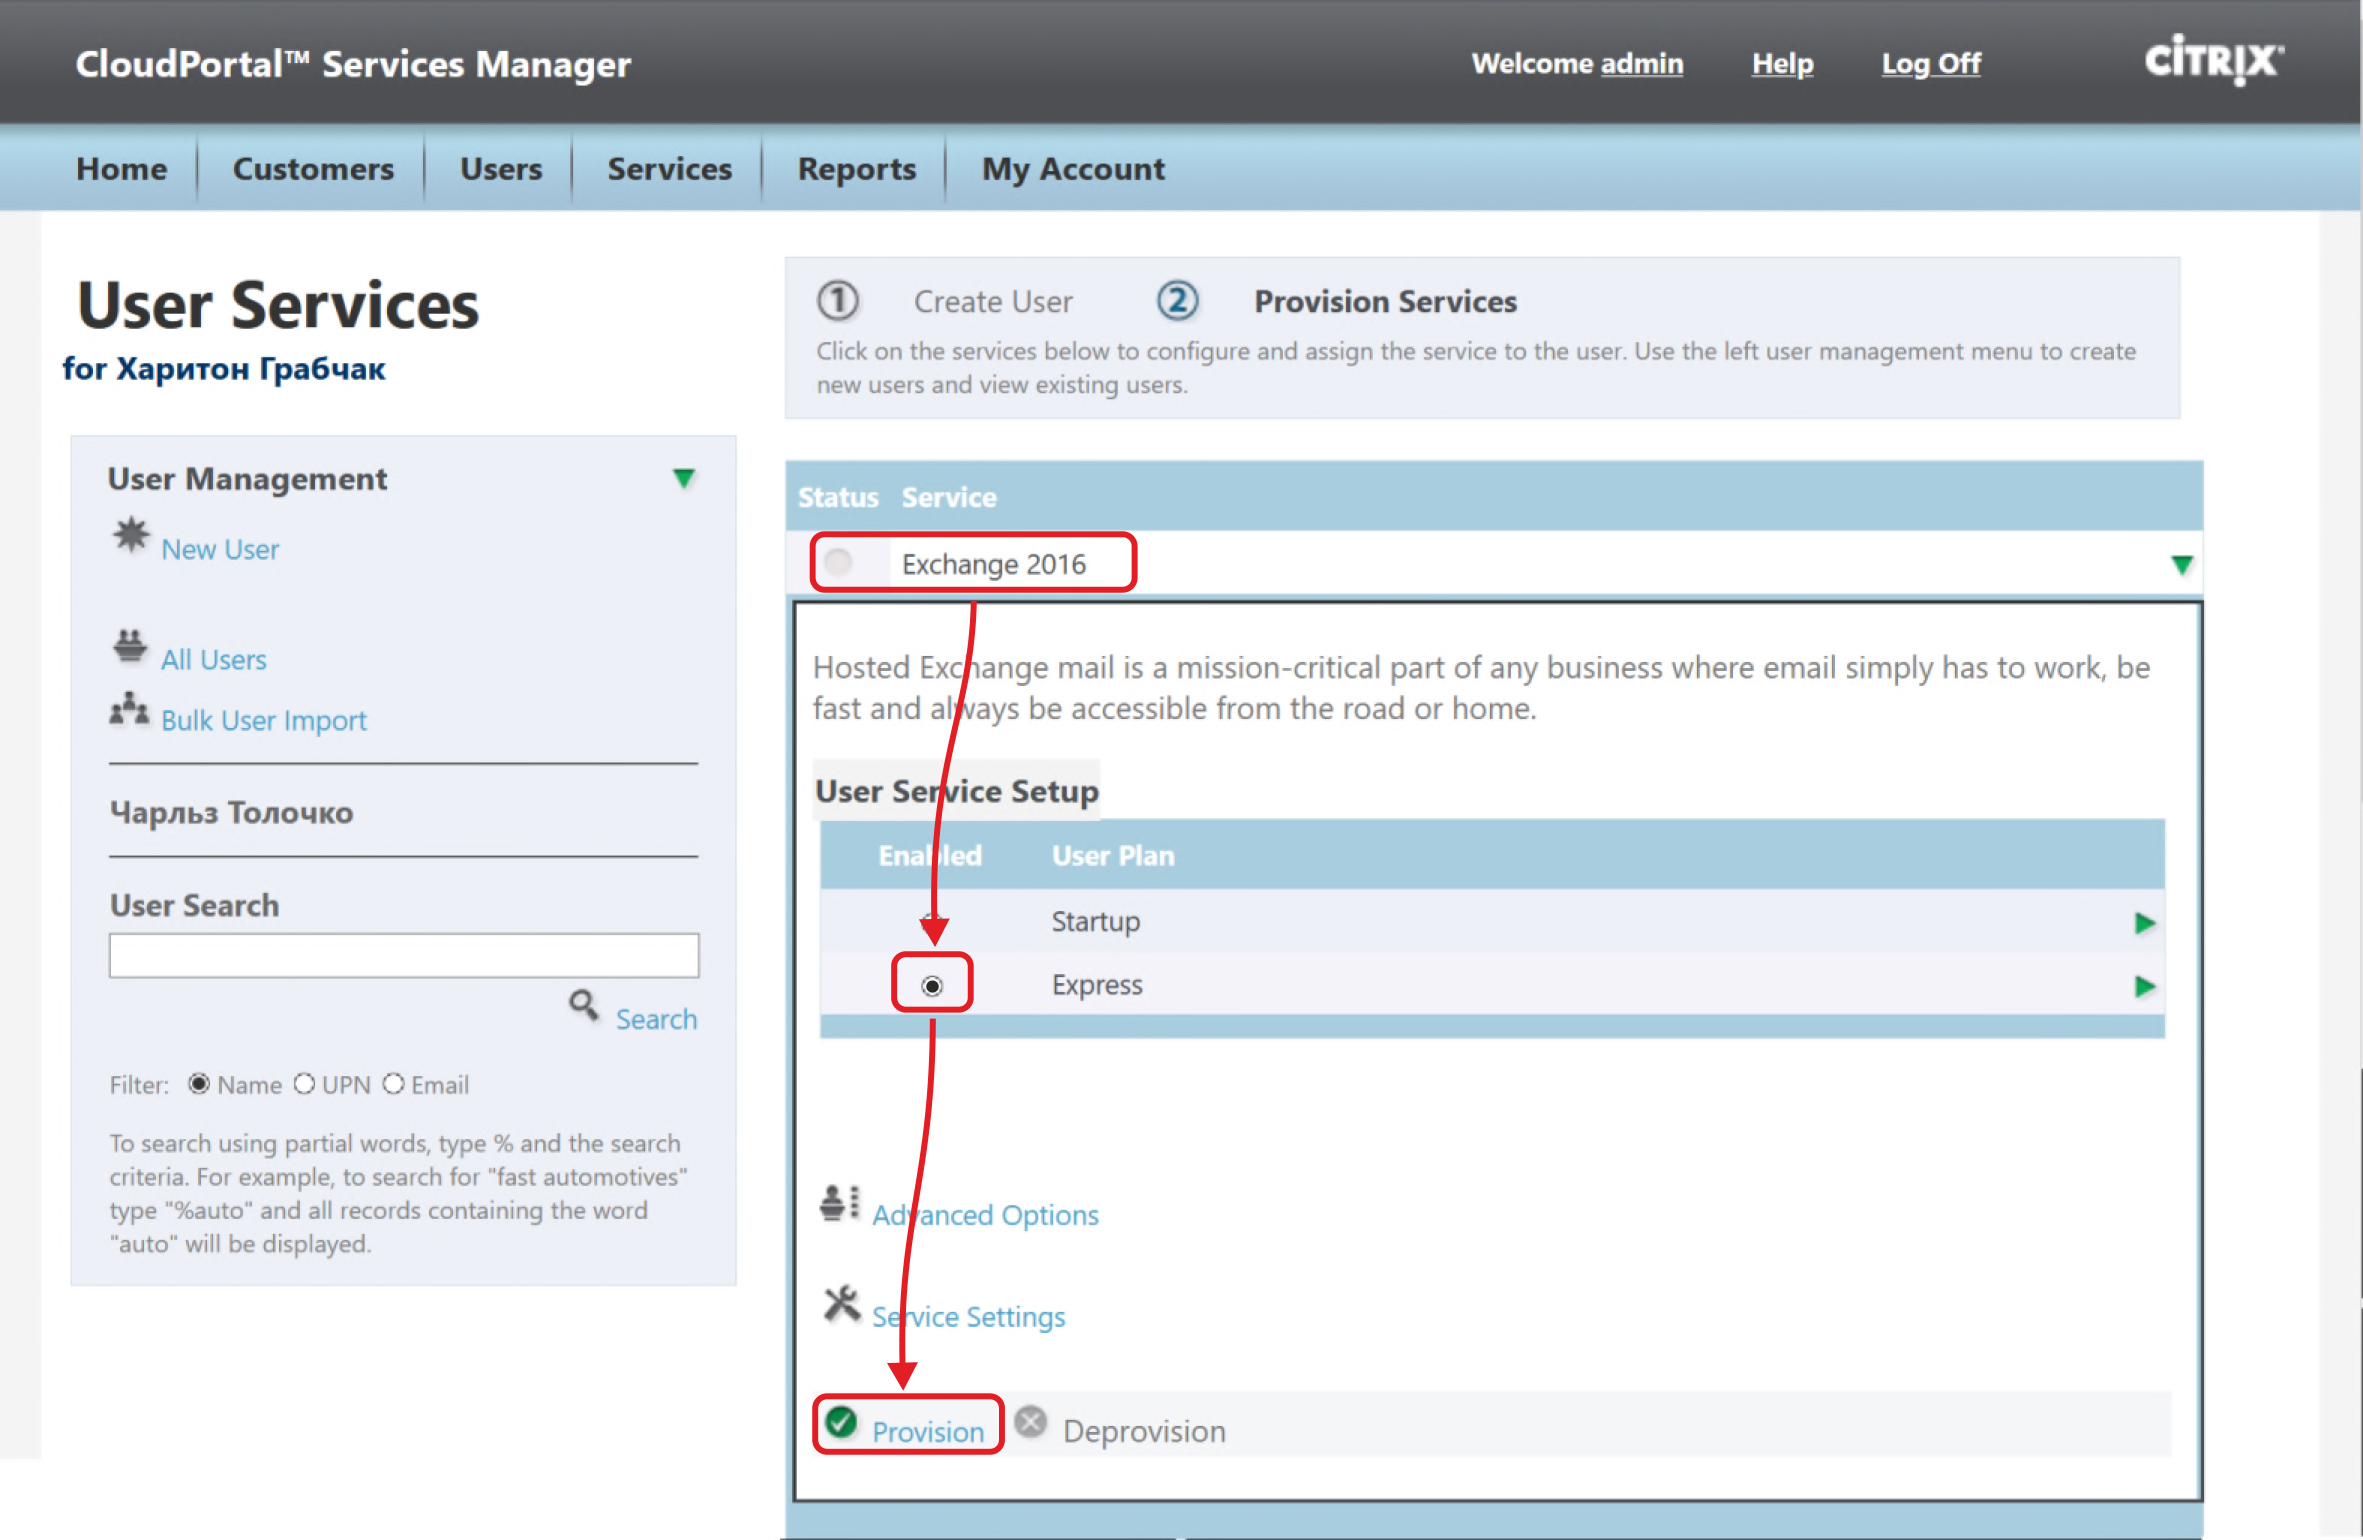This screenshot has height=1540, width=2363.
Task: Open the Customers menu
Action: point(313,169)
